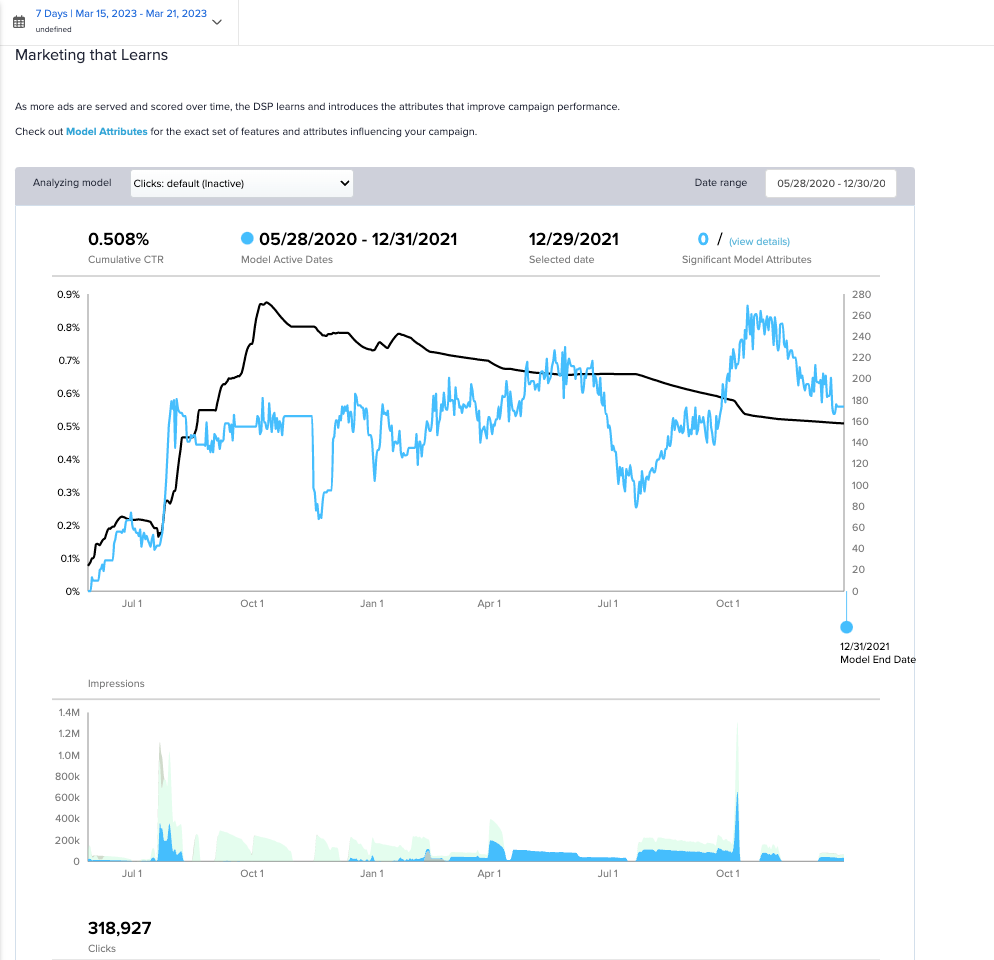Viewport: 994px width, 960px height.
Task: Open the Analyzing model dropdown
Action: pos(242,183)
